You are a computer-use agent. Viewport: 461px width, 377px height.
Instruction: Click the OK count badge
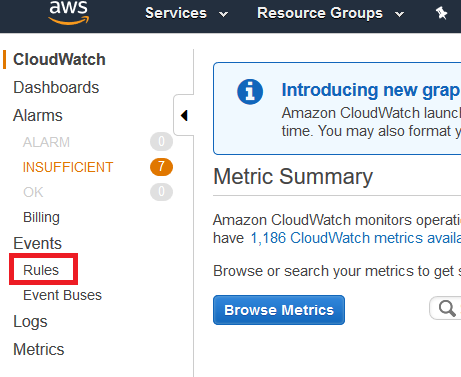click(x=161, y=192)
